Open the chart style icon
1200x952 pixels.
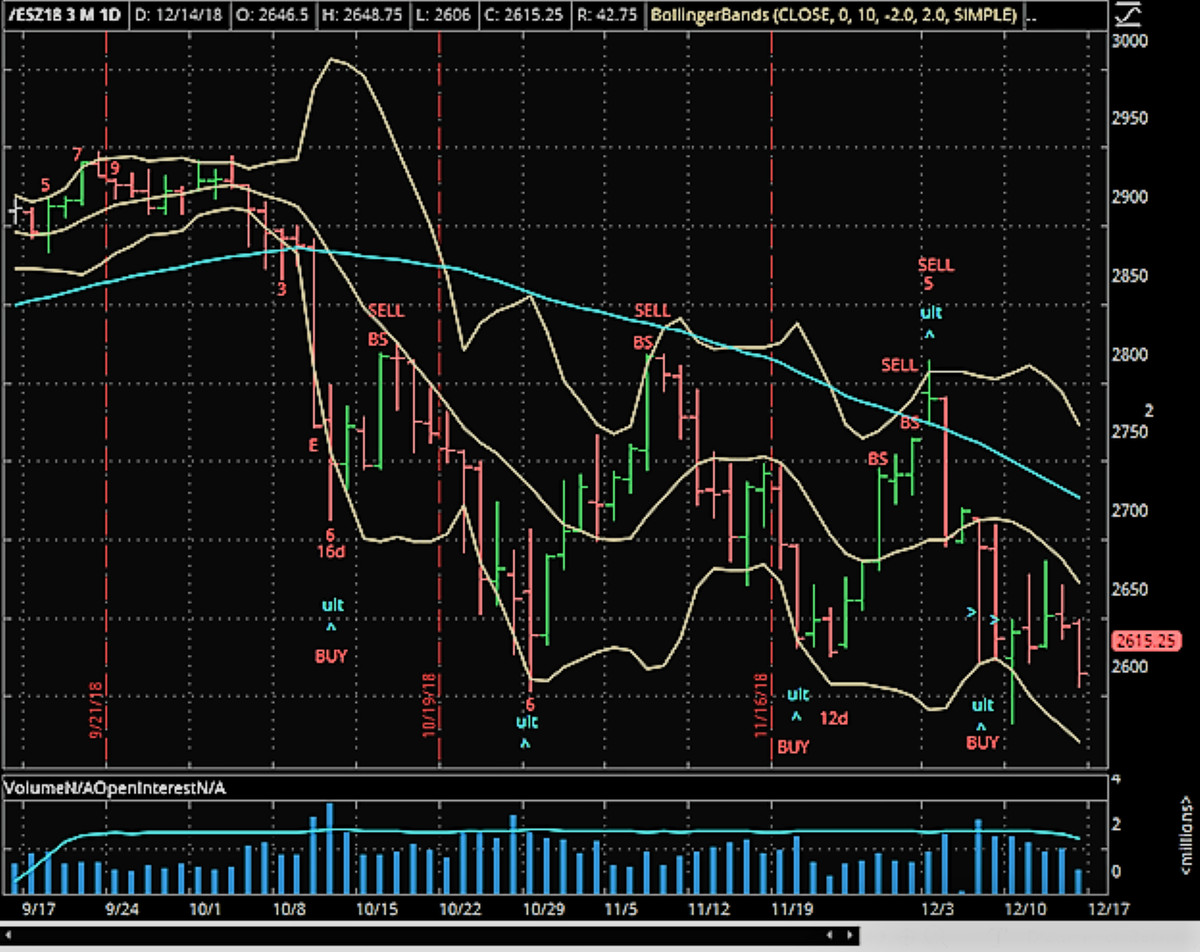pyautogui.click(x=1130, y=15)
